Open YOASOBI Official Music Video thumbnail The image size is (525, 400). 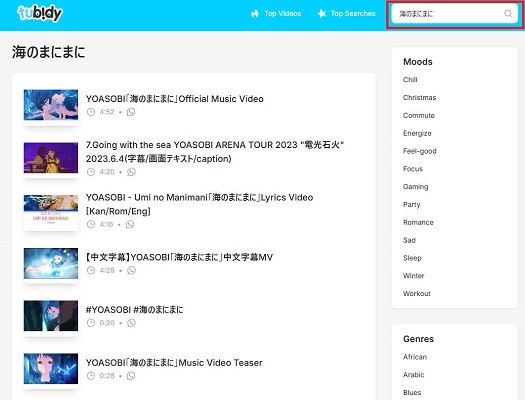pyautogui.click(x=51, y=105)
